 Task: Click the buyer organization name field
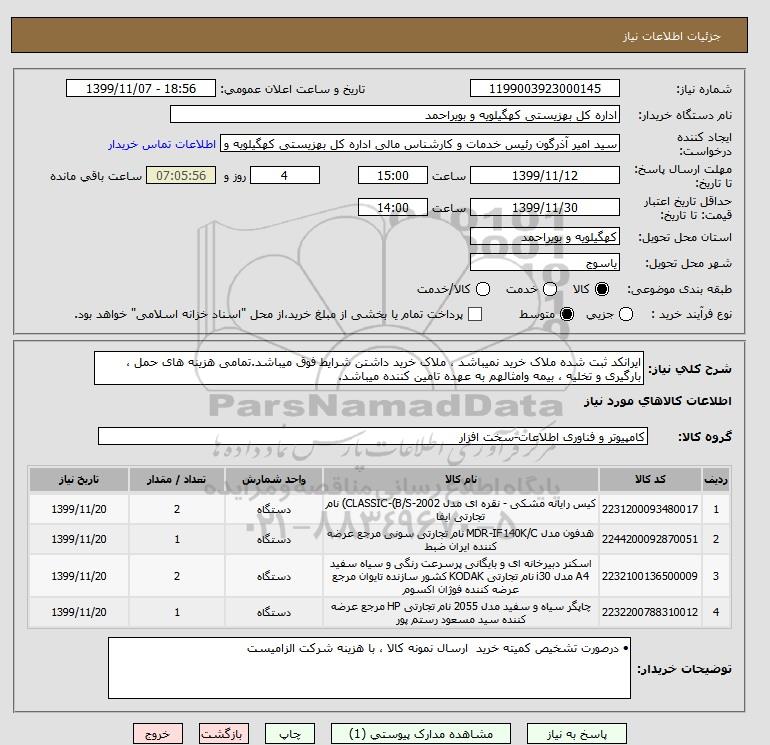click(x=395, y=115)
